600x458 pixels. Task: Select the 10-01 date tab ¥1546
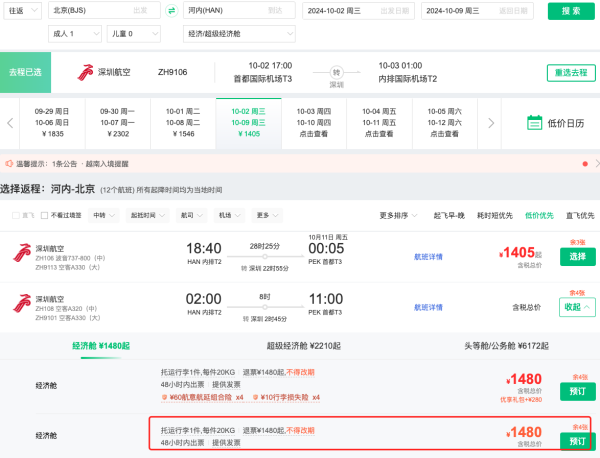pyautogui.click(x=183, y=123)
